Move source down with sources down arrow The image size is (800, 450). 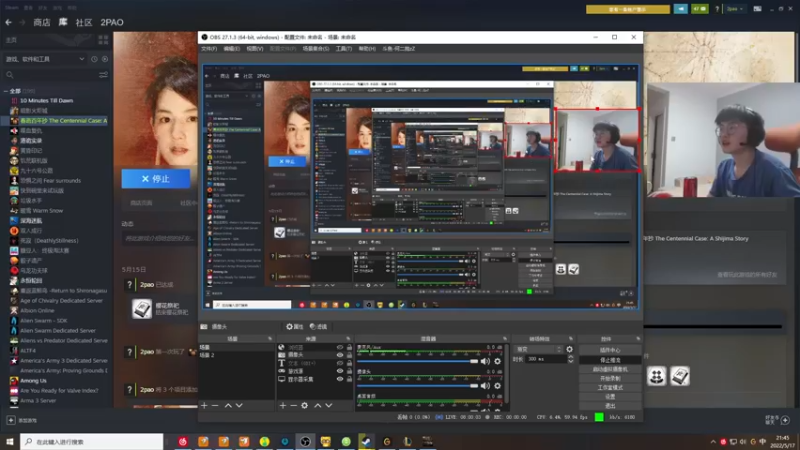(329, 405)
